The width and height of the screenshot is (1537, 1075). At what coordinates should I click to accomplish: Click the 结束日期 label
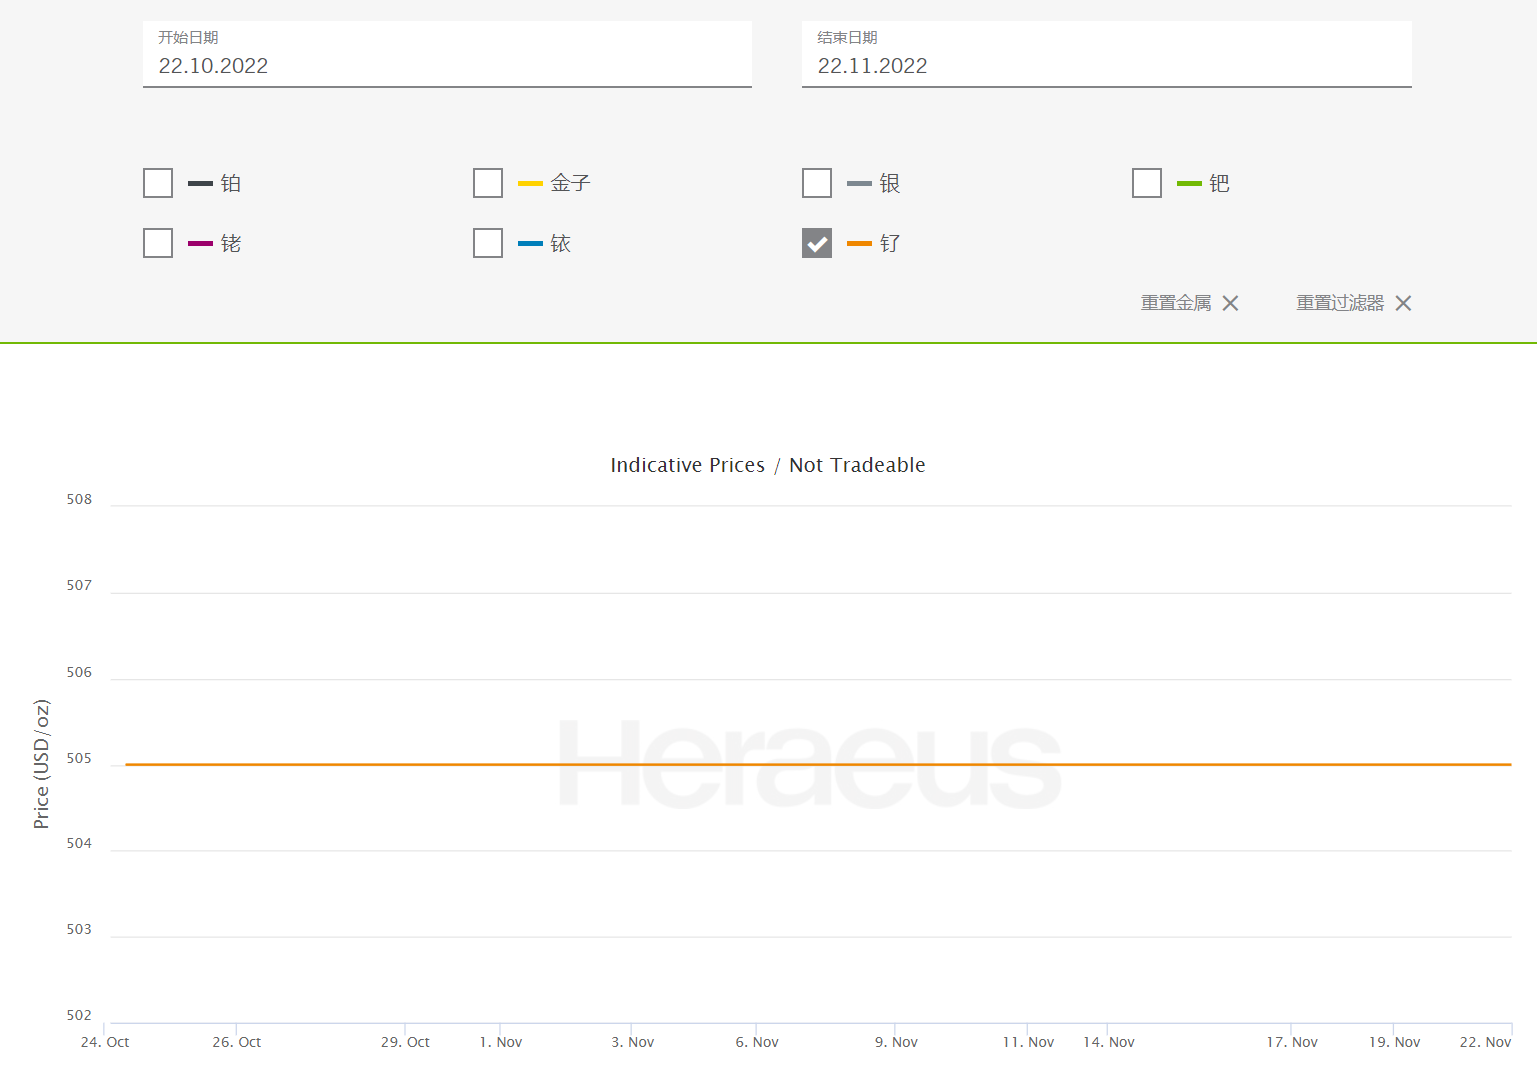pyautogui.click(x=847, y=37)
